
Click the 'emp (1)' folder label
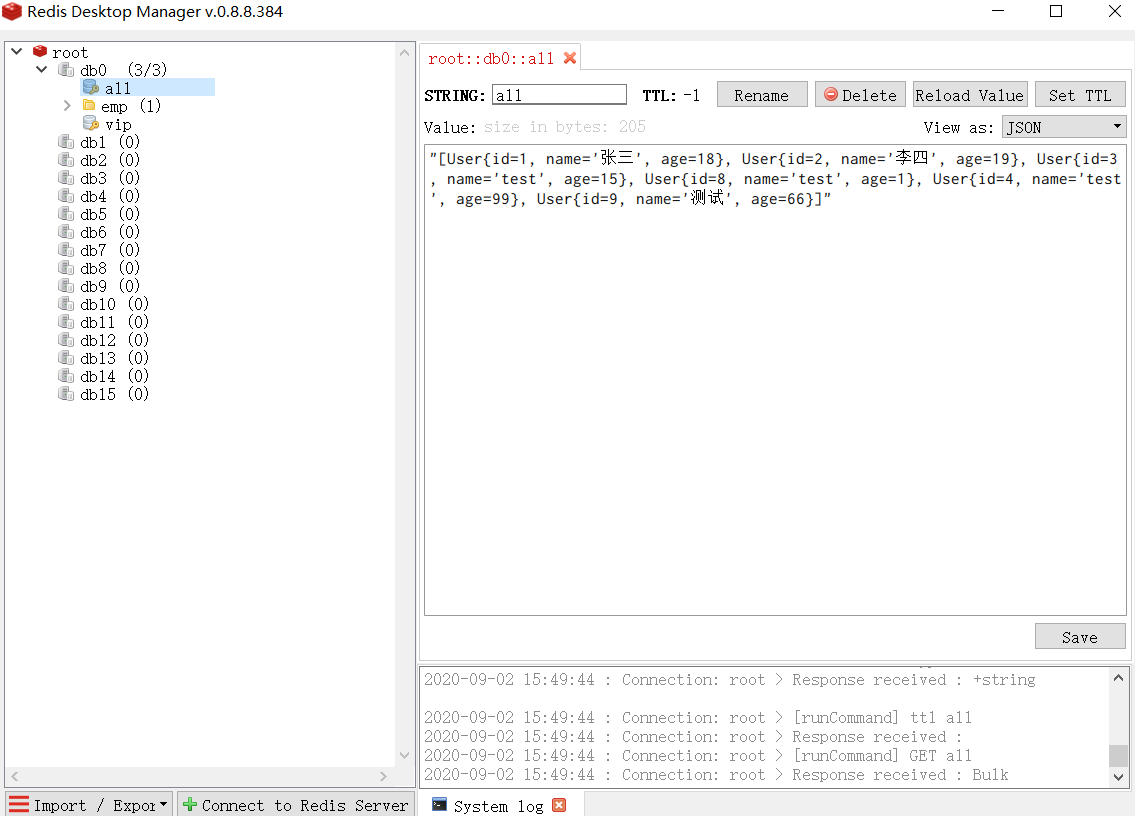click(x=130, y=106)
